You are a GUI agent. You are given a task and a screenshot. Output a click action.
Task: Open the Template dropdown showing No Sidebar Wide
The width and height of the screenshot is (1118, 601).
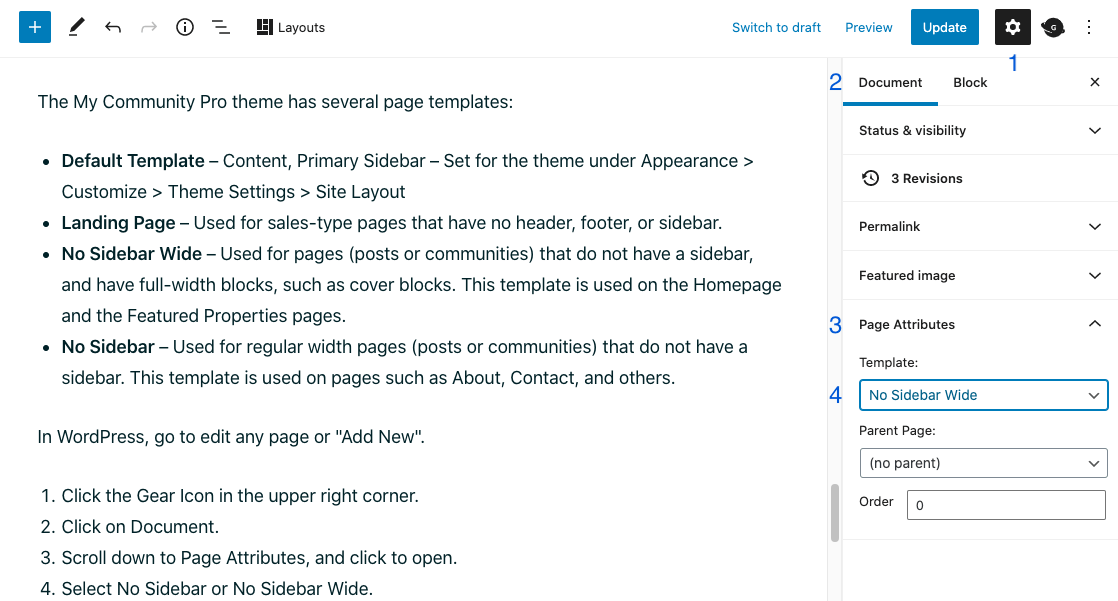click(x=983, y=395)
